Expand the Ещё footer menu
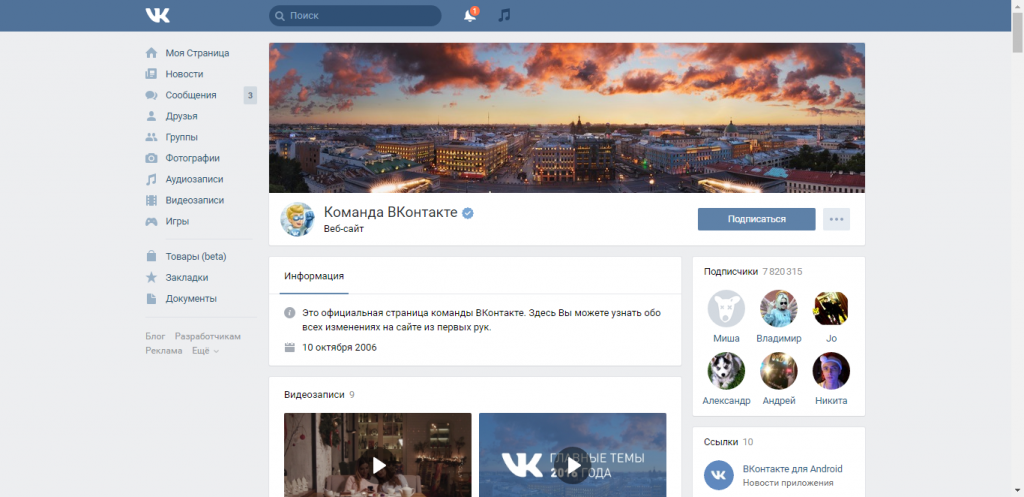Screen dimensions: 1024x497 point(205,351)
